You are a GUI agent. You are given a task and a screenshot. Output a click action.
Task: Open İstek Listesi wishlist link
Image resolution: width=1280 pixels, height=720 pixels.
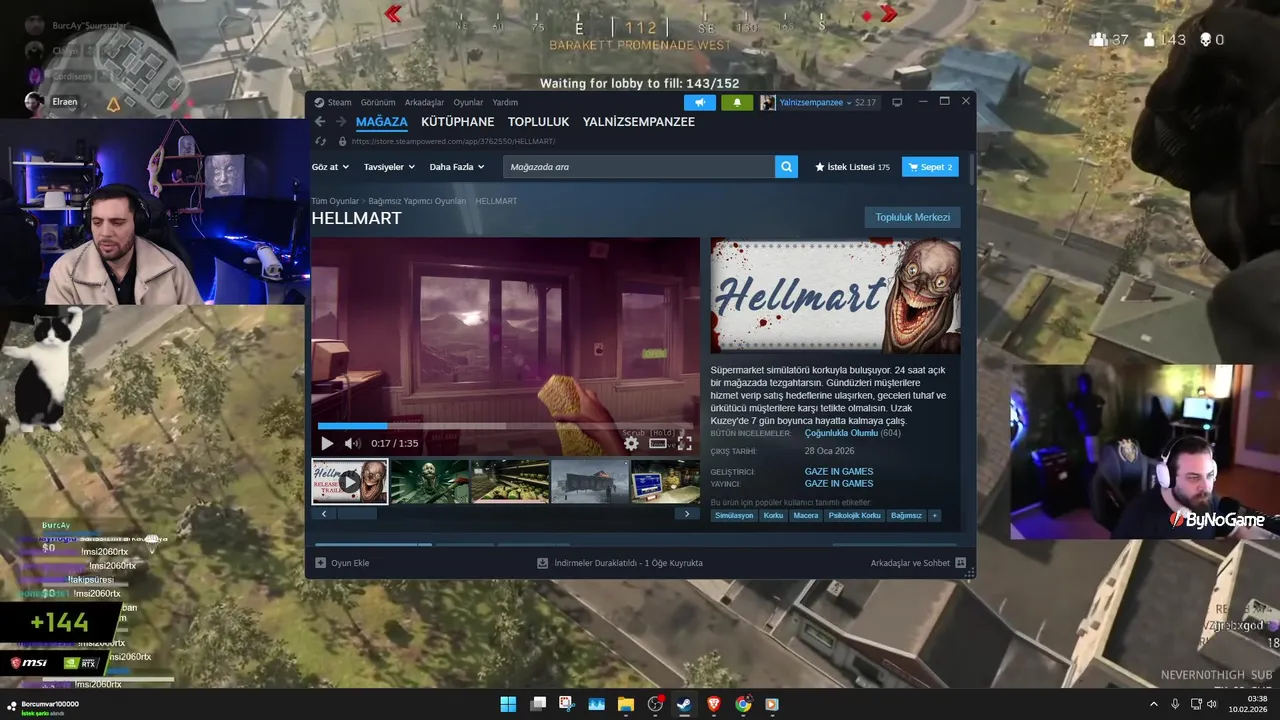pyautogui.click(x=852, y=167)
